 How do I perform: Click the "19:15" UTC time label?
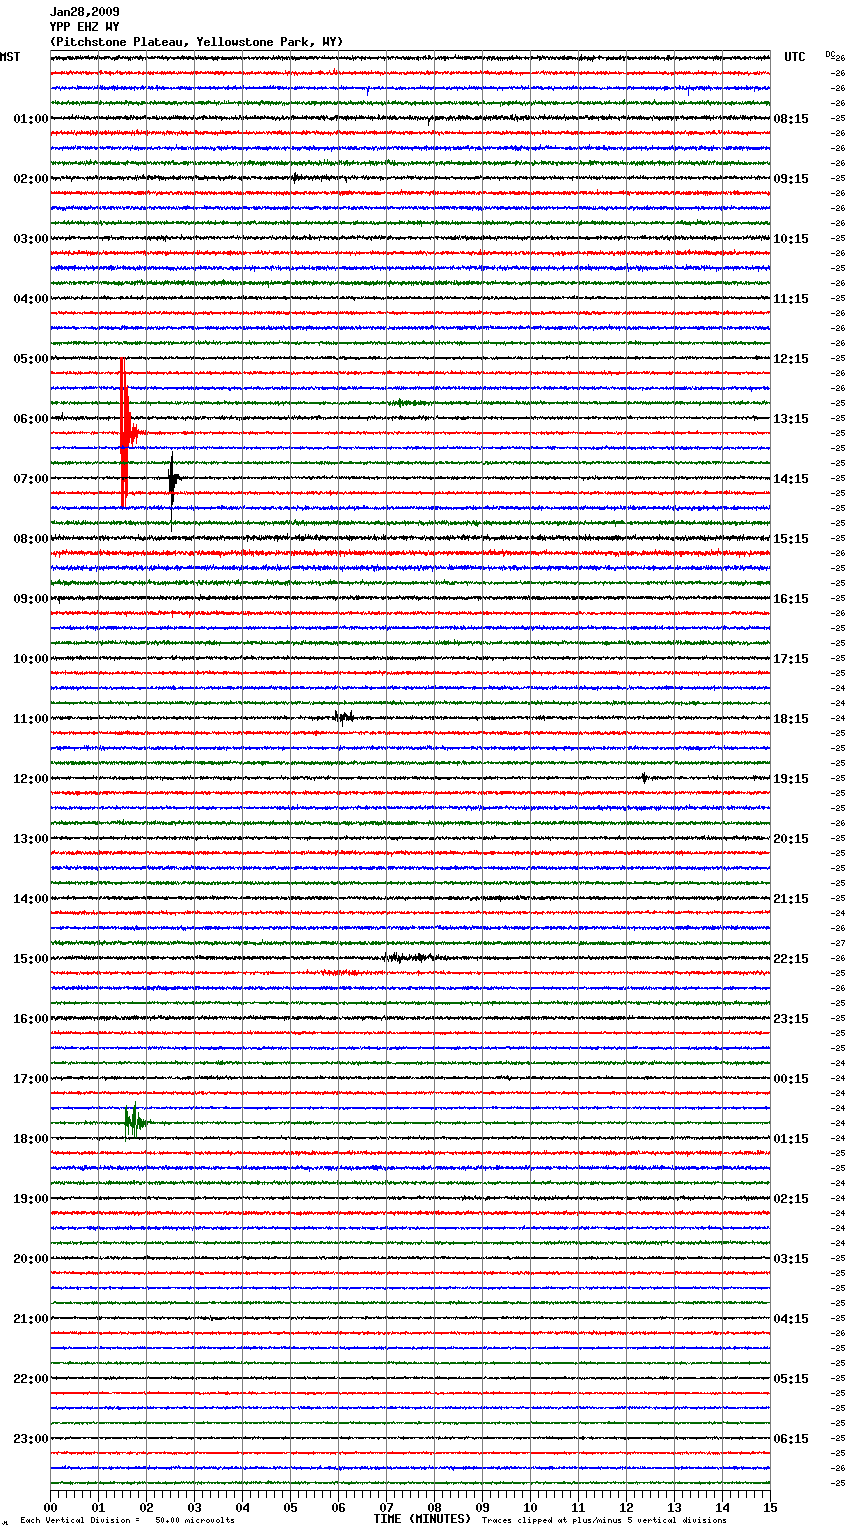[x=791, y=779]
